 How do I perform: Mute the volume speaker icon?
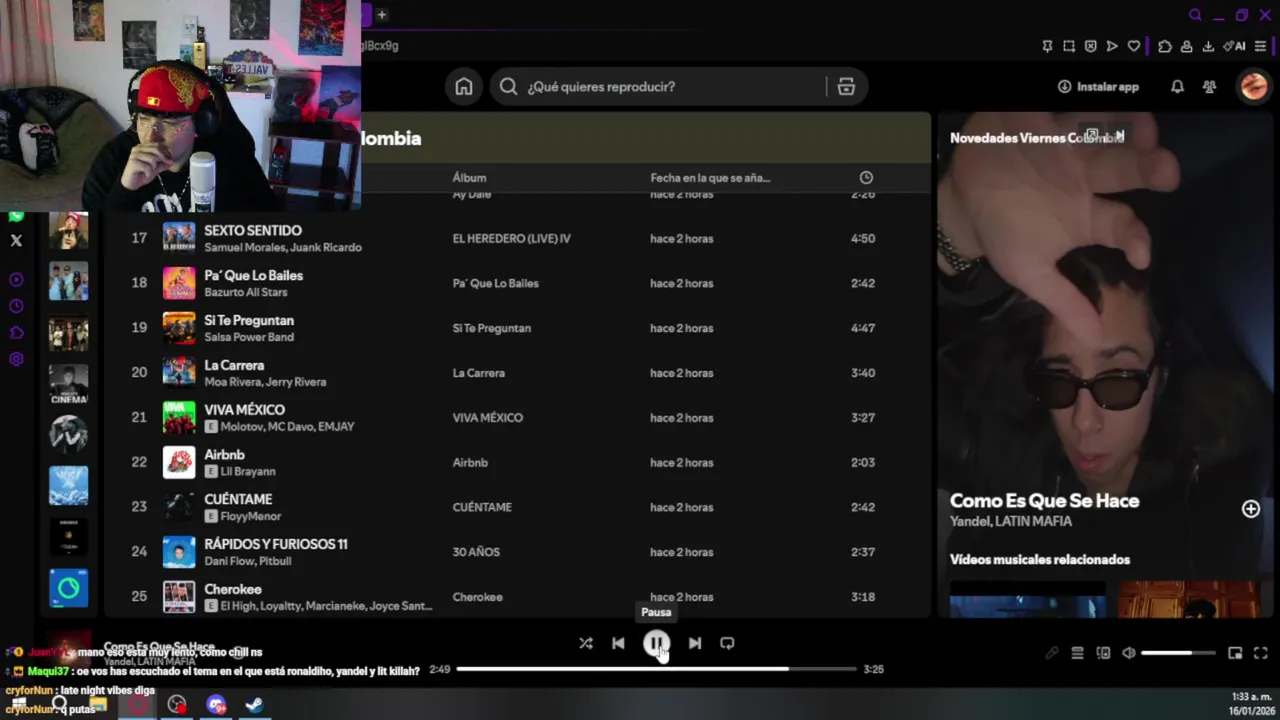1129,653
